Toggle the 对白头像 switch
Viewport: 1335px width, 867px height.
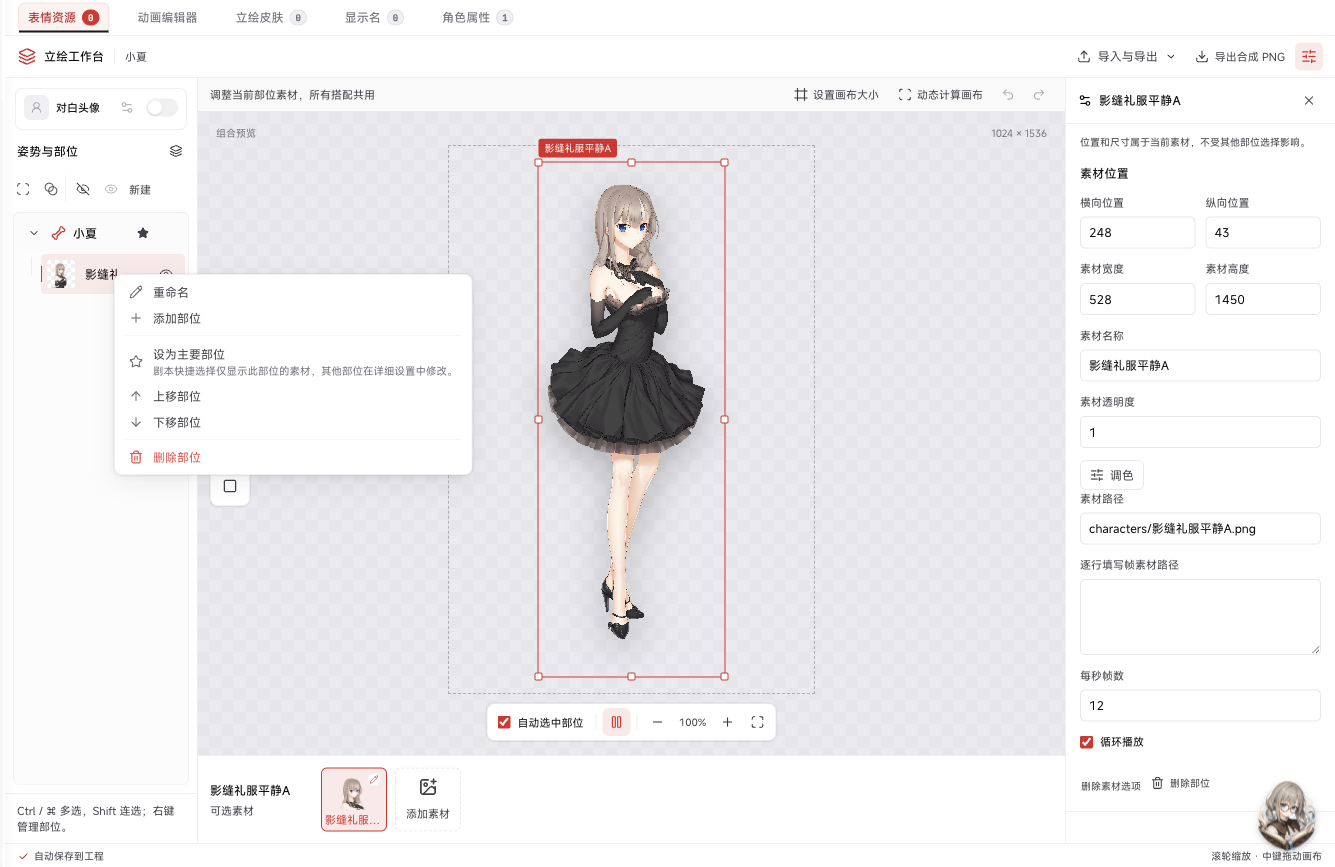click(x=162, y=107)
